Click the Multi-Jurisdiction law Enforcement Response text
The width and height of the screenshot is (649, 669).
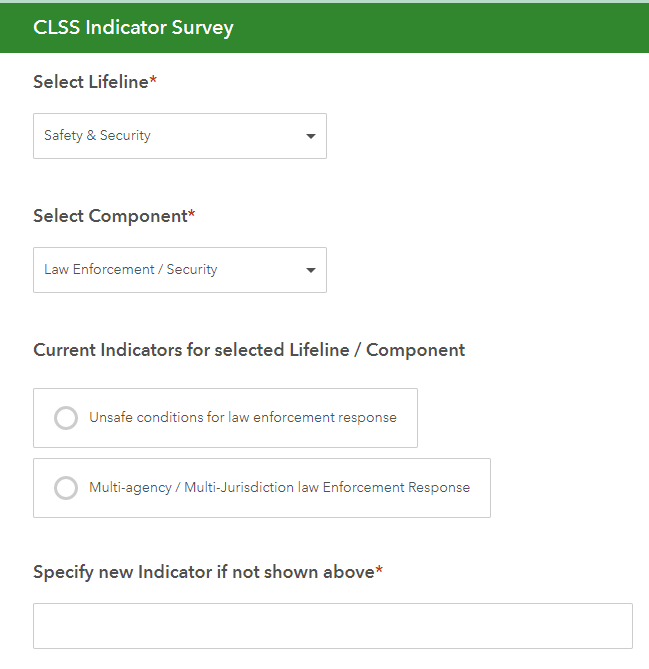[327, 487]
